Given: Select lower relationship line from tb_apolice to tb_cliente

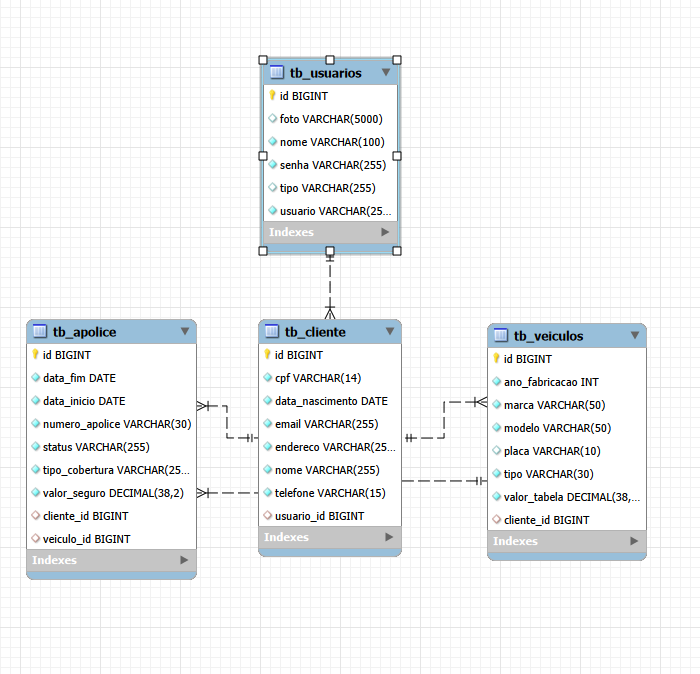Looking at the screenshot, I should pos(228,493).
